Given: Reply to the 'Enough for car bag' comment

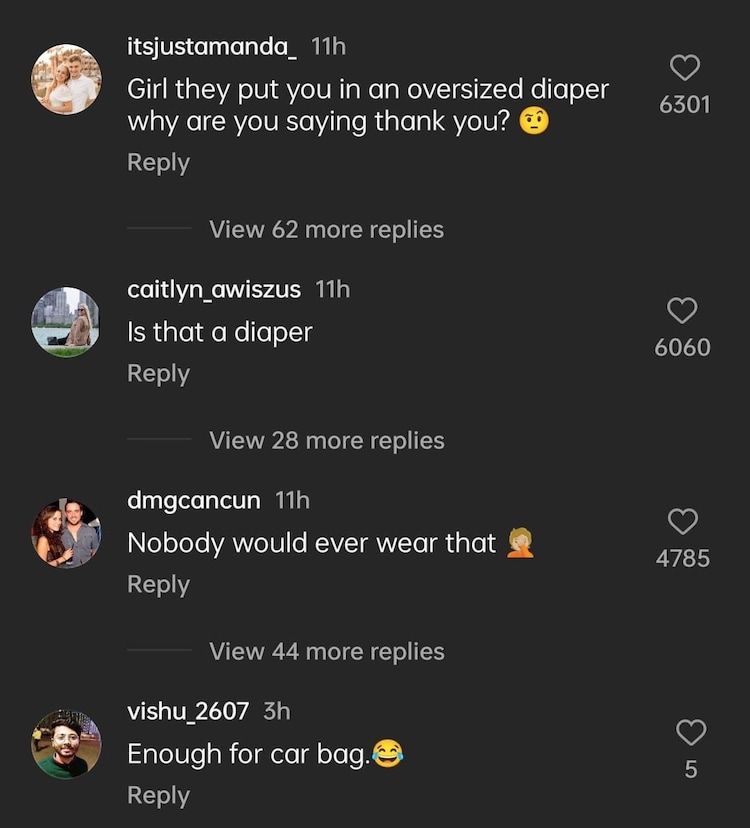Looking at the screenshot, I should coord(158,795).
